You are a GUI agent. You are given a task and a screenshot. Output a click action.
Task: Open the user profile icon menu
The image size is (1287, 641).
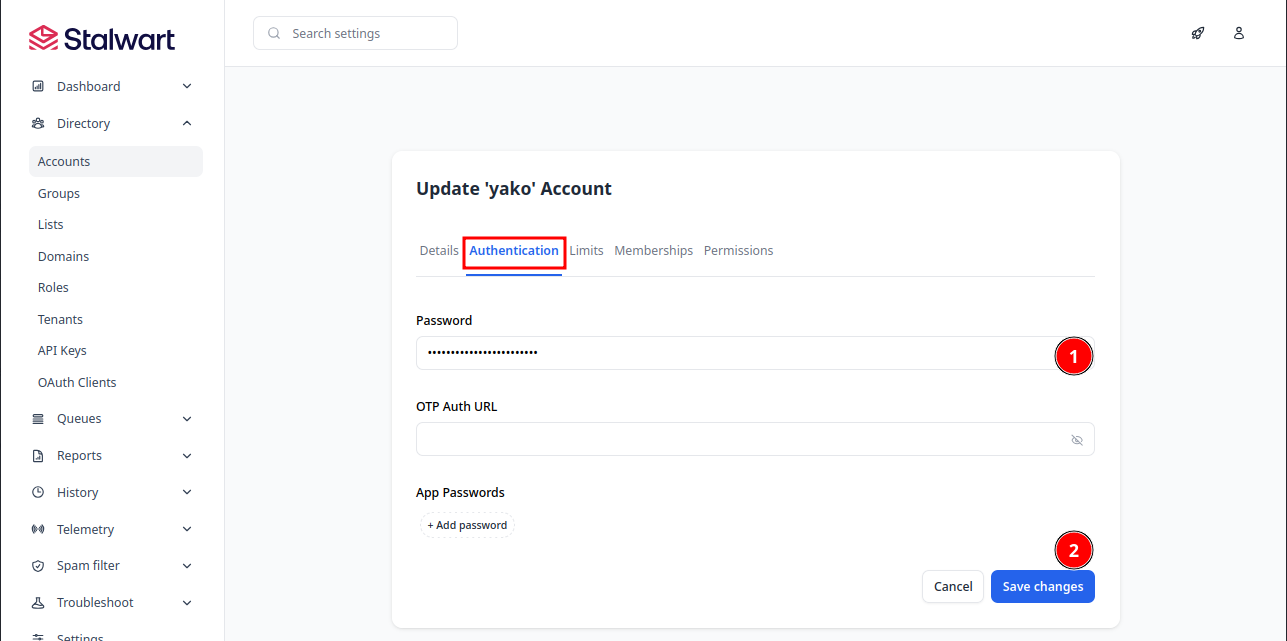click(1239, 33)
